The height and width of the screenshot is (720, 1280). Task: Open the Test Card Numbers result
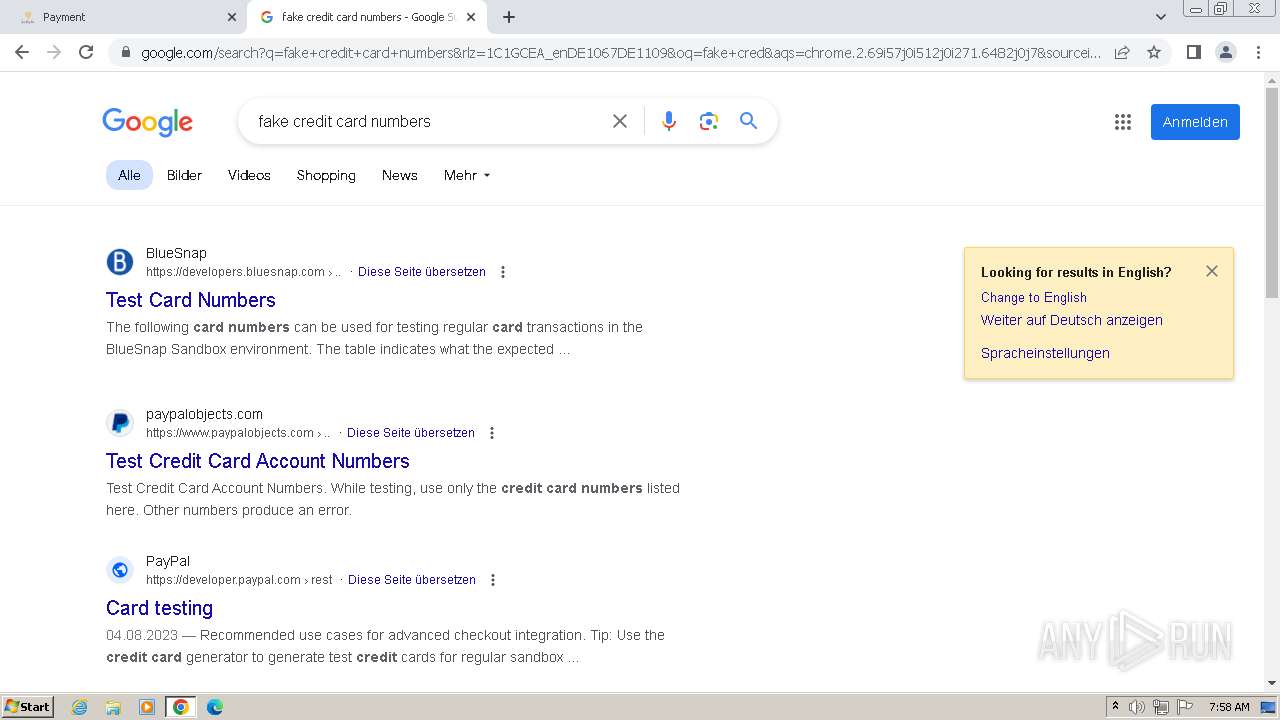coord(190,300)
